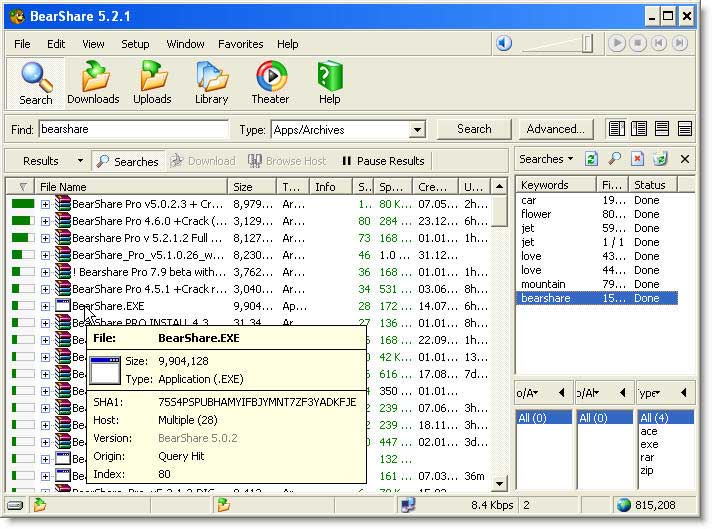The height and width of the screenshot is (529, 712).
Task: Click the network computers status bar icon
Action: click(x=407, y=505)
